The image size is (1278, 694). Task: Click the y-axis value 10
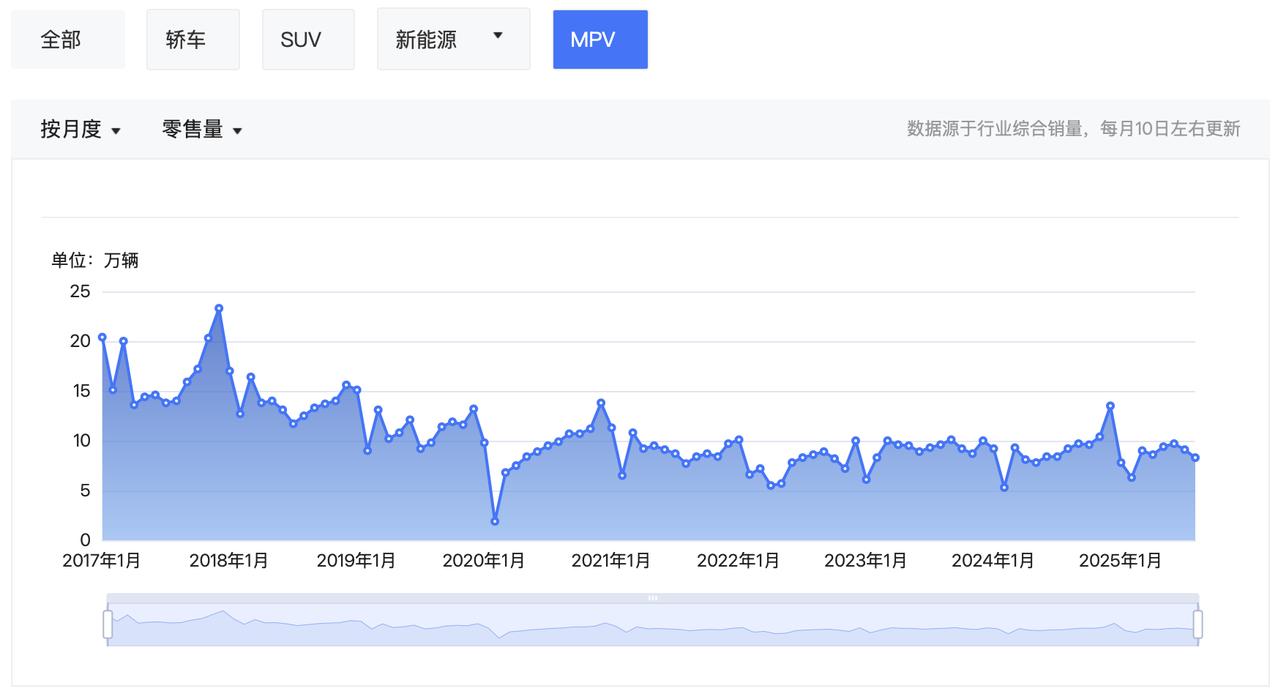(x=80, y=441)
